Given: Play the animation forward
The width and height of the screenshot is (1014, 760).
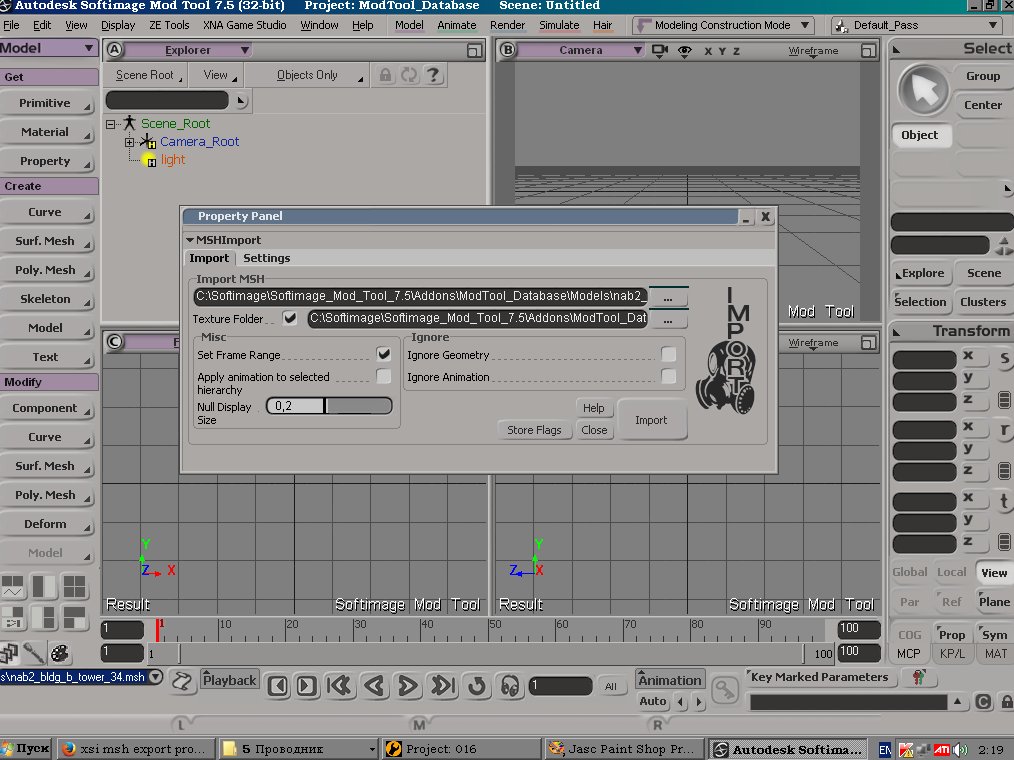Looking at the screenshot, I should (407, 686).
